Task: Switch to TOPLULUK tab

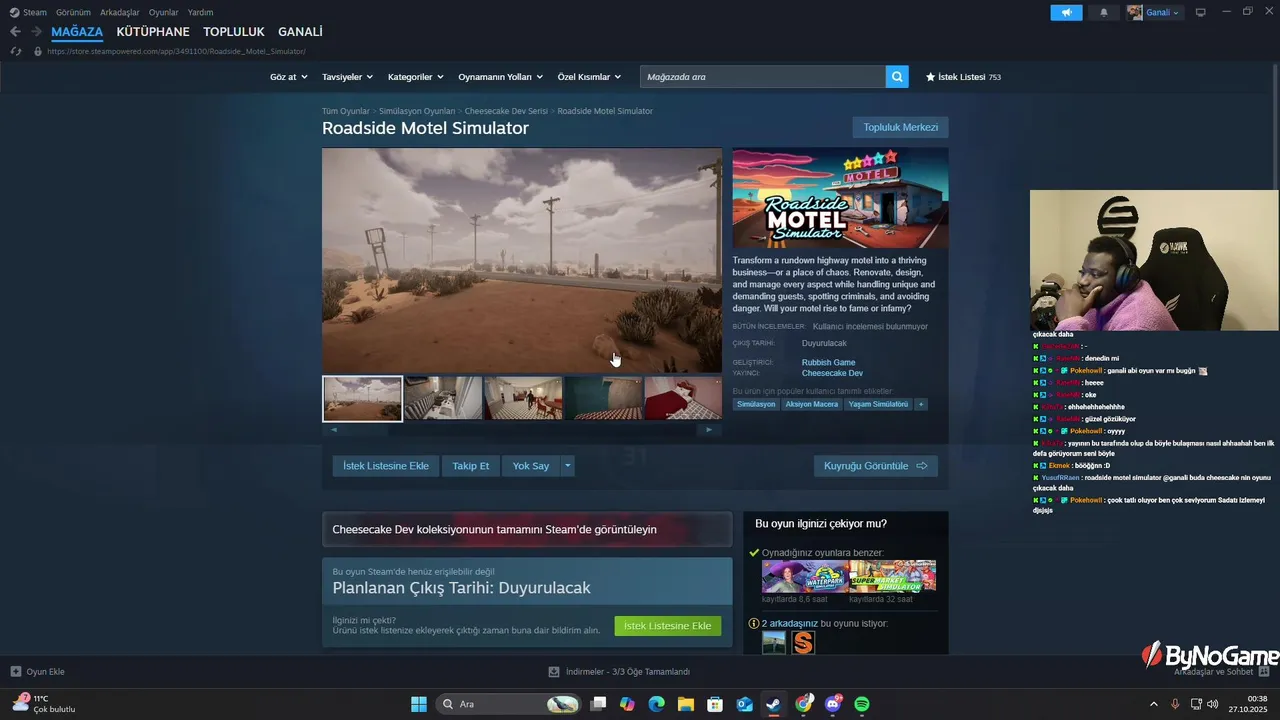Action: pos(234,32)
